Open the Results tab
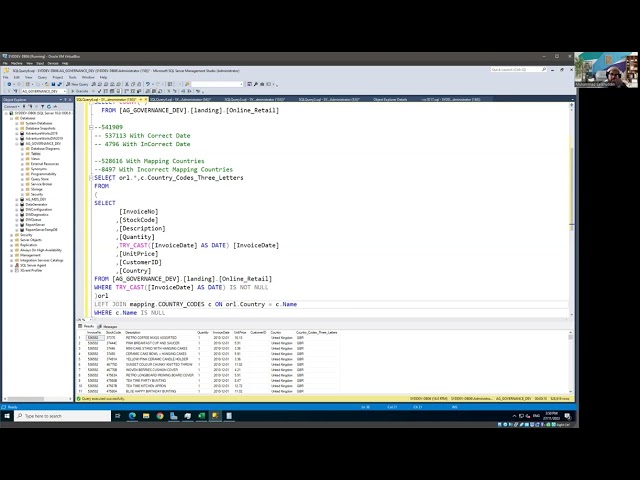 tap(86, 326)
